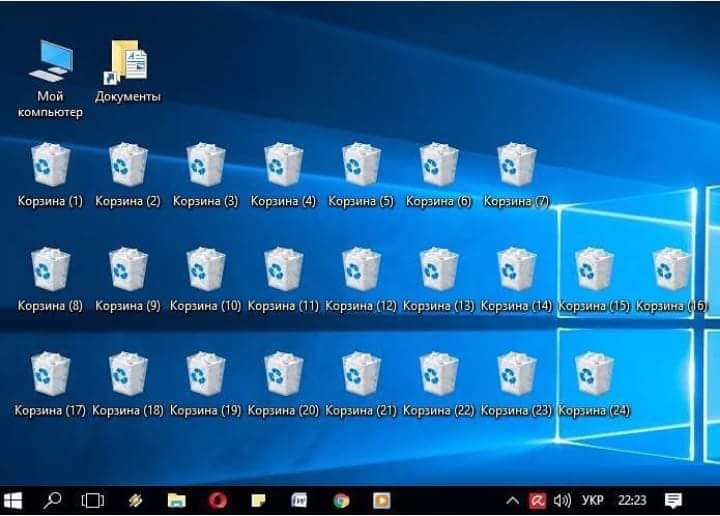Image resolution: width=720 pixels, height=516 pixels.
Task: Select the Мой компьютер desktop icon
Action: tap(50, 79)
